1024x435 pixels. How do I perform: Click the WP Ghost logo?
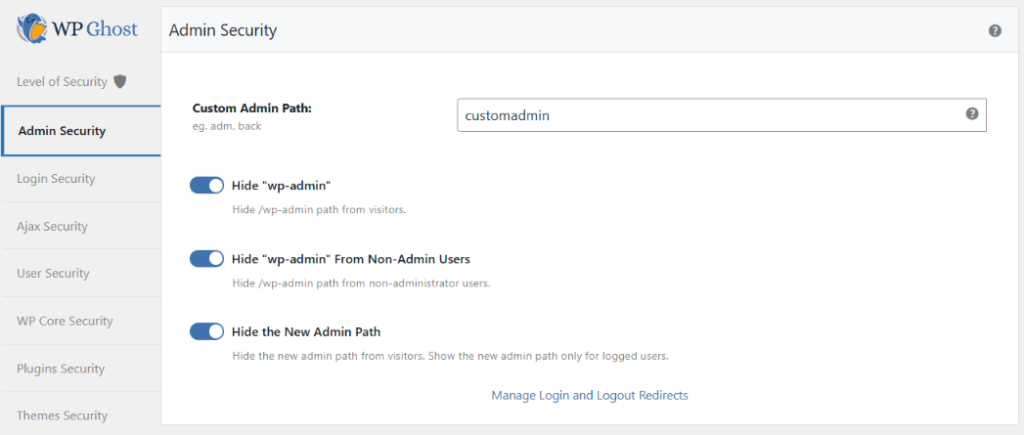[77, 29]
